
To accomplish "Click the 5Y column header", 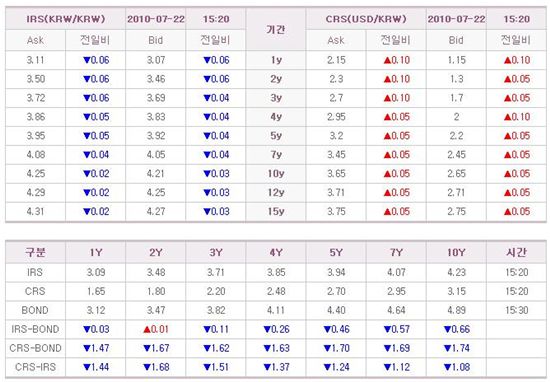I will (336, 252).
